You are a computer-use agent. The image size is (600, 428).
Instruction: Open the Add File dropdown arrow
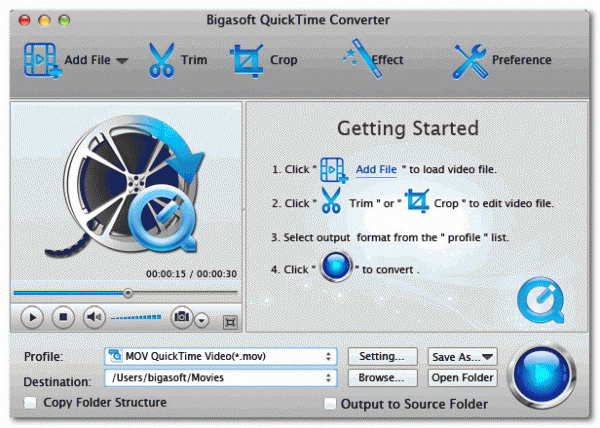[x=122, y=61]
